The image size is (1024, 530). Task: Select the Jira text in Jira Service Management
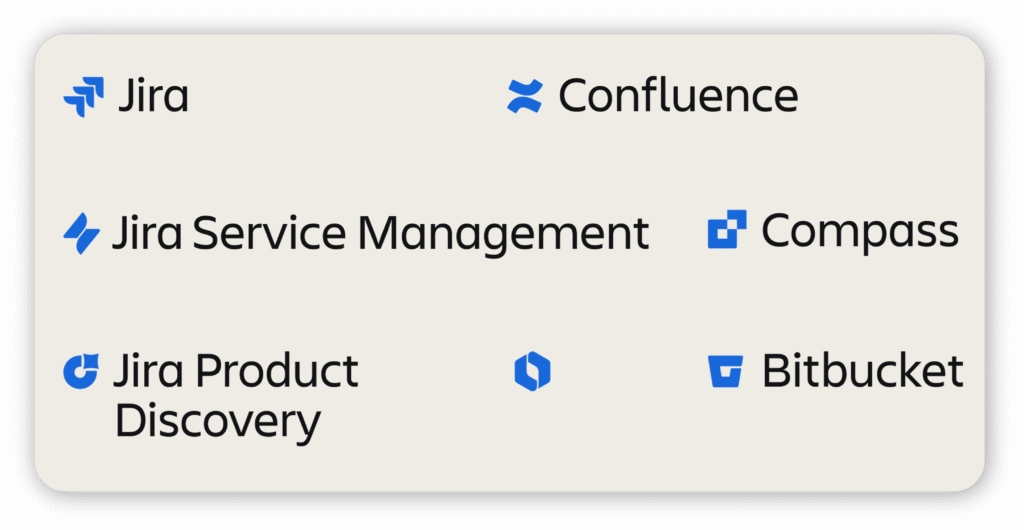coord(148,233)
